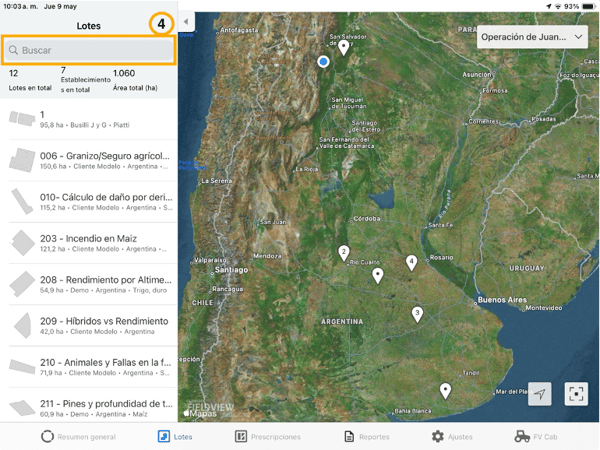Tap the field shape thumbnail for lot 209

click(x=23, y=325)
